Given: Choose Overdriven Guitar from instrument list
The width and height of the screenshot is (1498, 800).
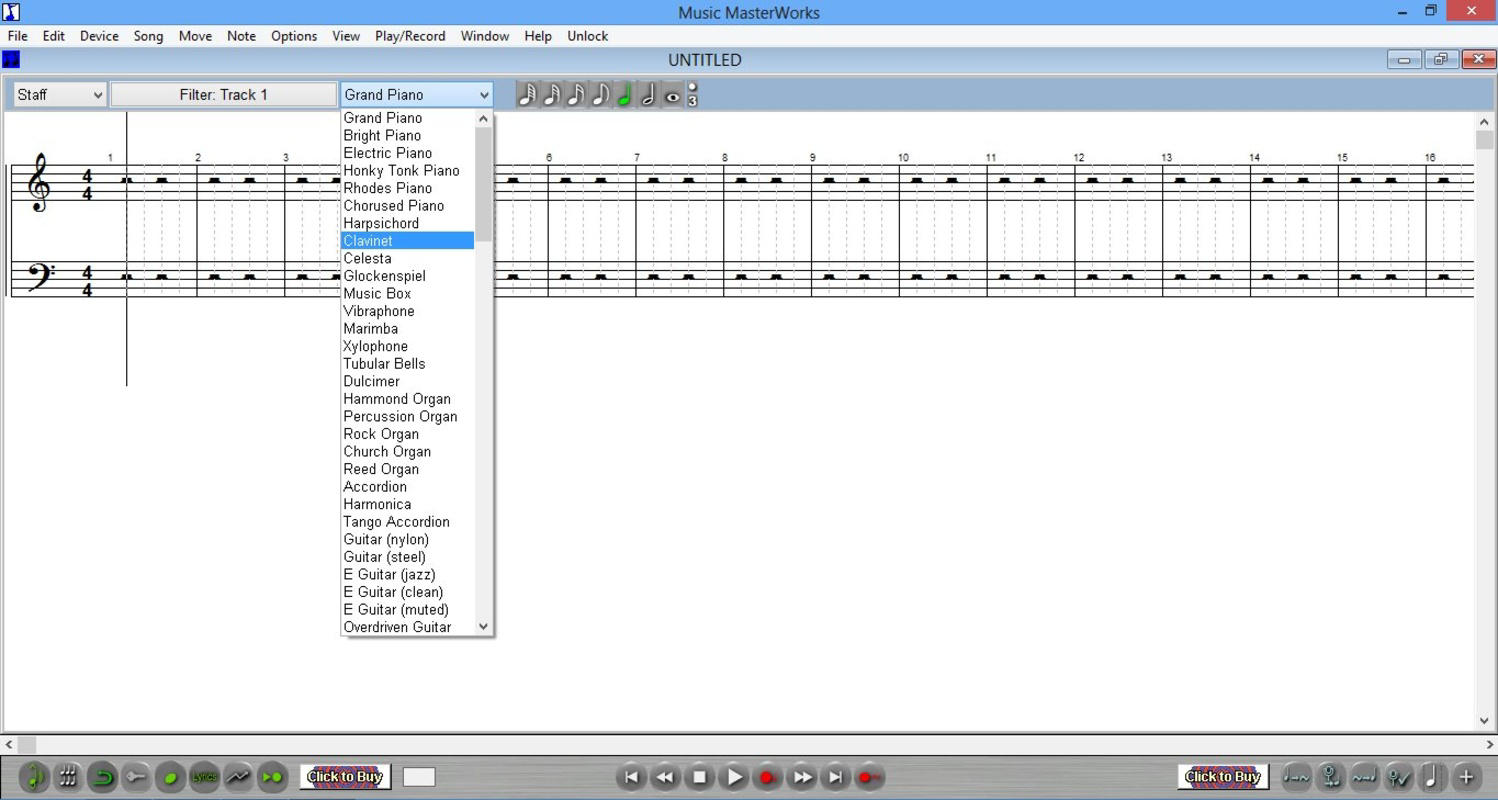Looking at the screenshot, I should tap(407, 627).
